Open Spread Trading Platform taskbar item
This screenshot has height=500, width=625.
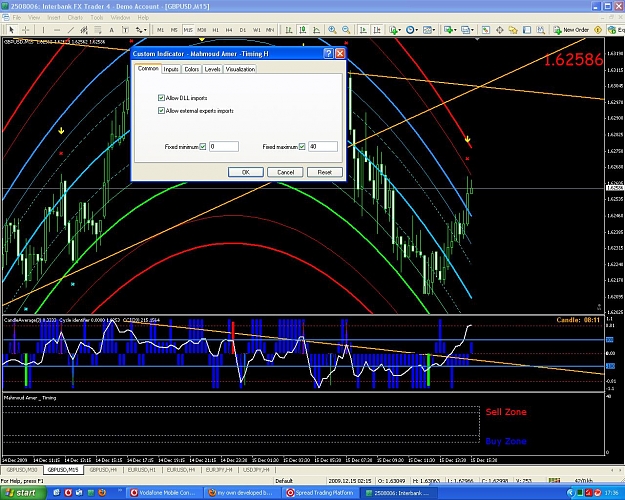[x=321, y=493]
